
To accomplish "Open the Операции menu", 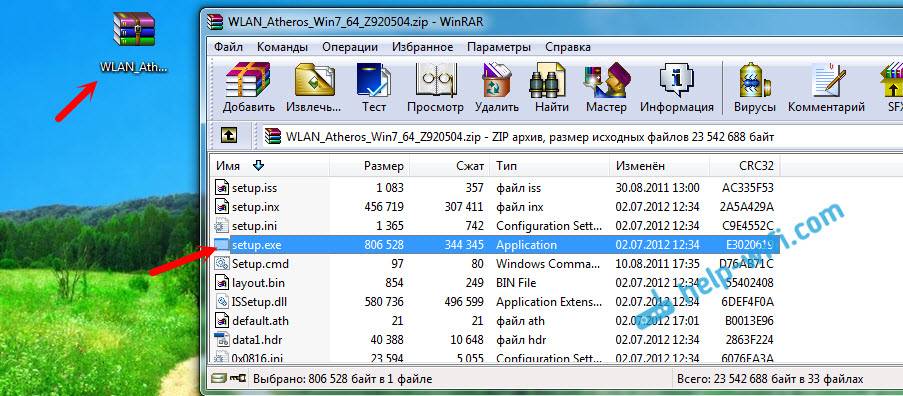I will [x=350, y=47].
